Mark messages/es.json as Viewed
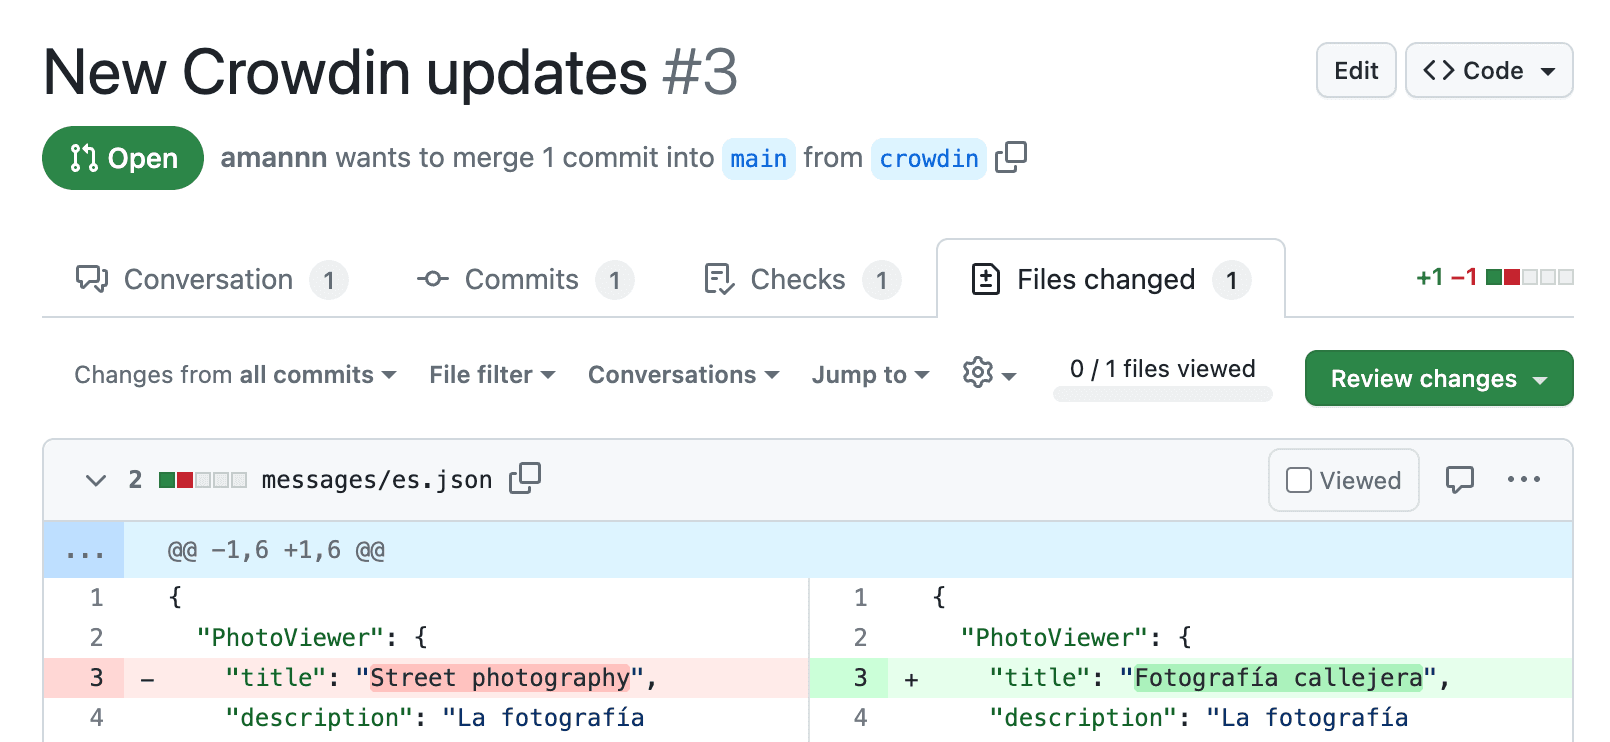Viewport: 1610px width, 742px height. (x=1343, y=480)
